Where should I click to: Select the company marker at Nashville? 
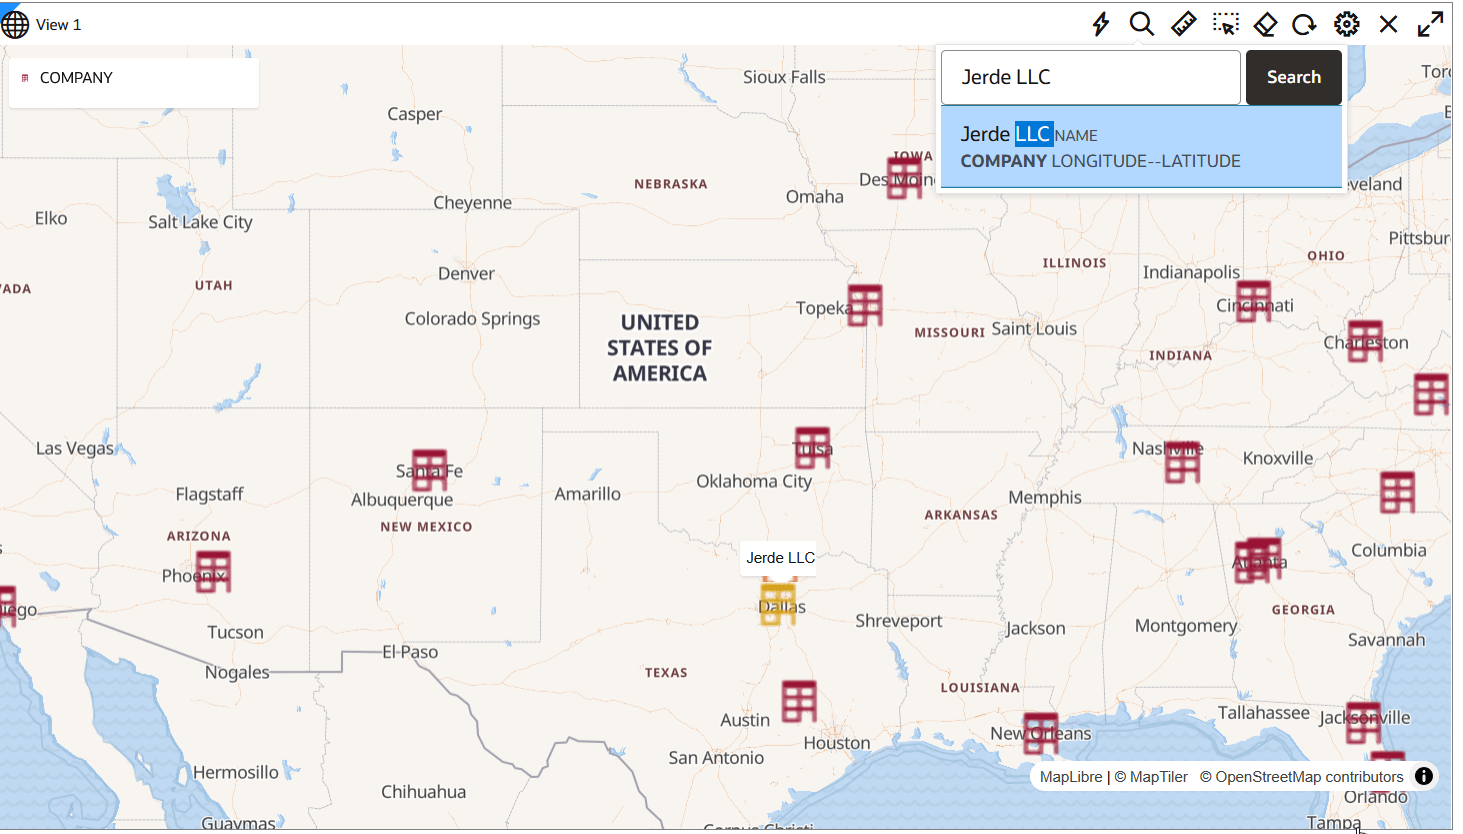point(1182,463)
